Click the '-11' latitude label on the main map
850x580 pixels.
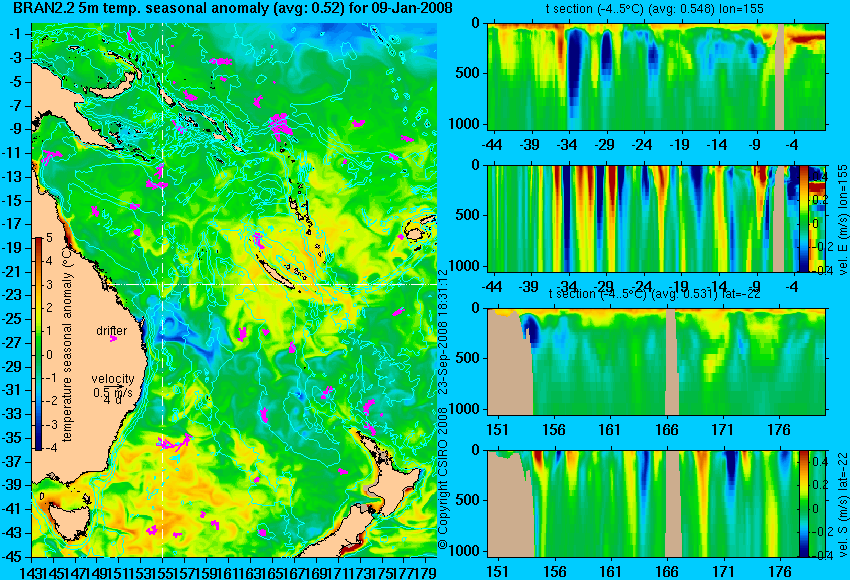(x=12, y=153)
